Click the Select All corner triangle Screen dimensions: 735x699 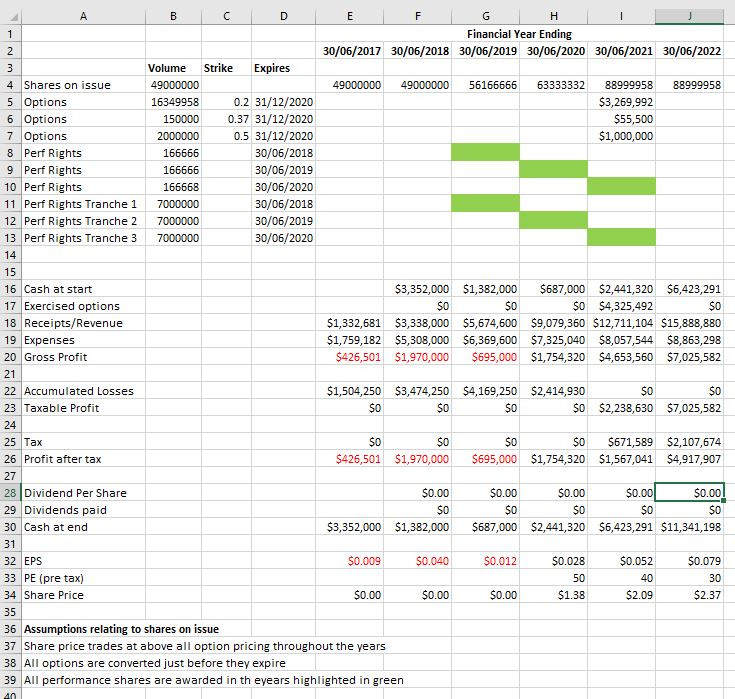click(14, 17)
